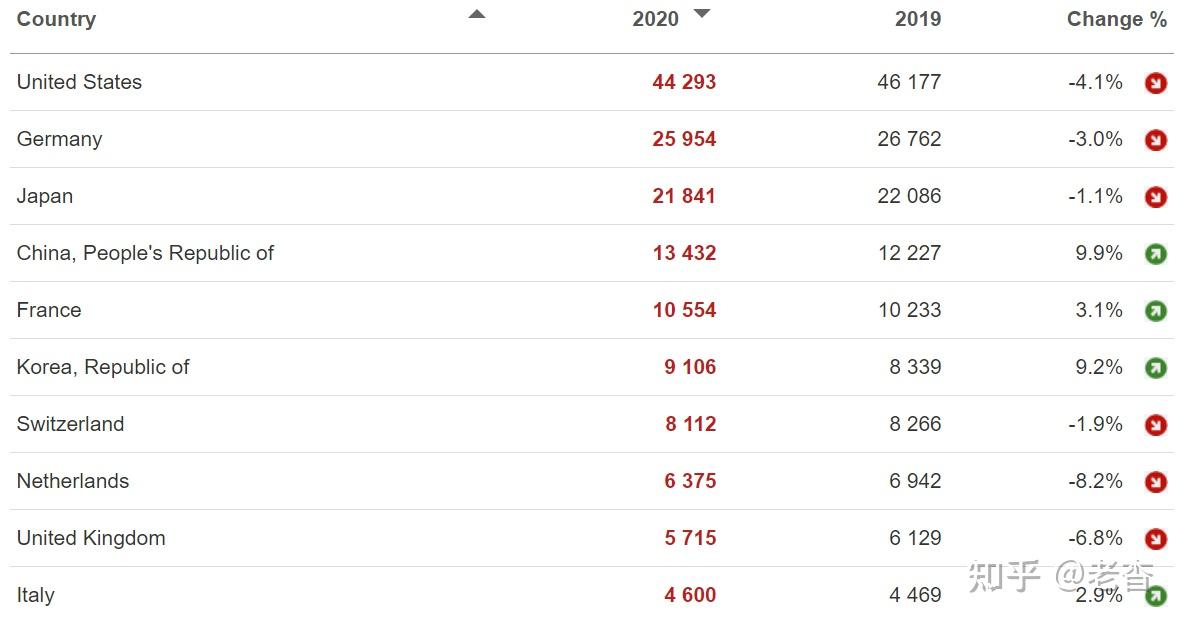The image size is (1184, 623).
Task: Click Japan's red decline arrow icon
Action: (1156, 197)
